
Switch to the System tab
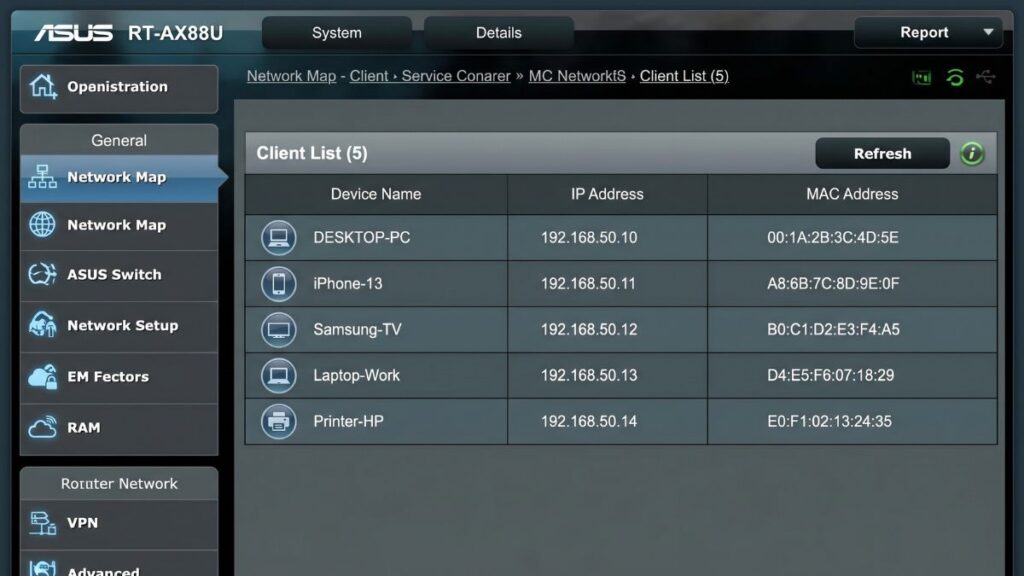(336, 33)
